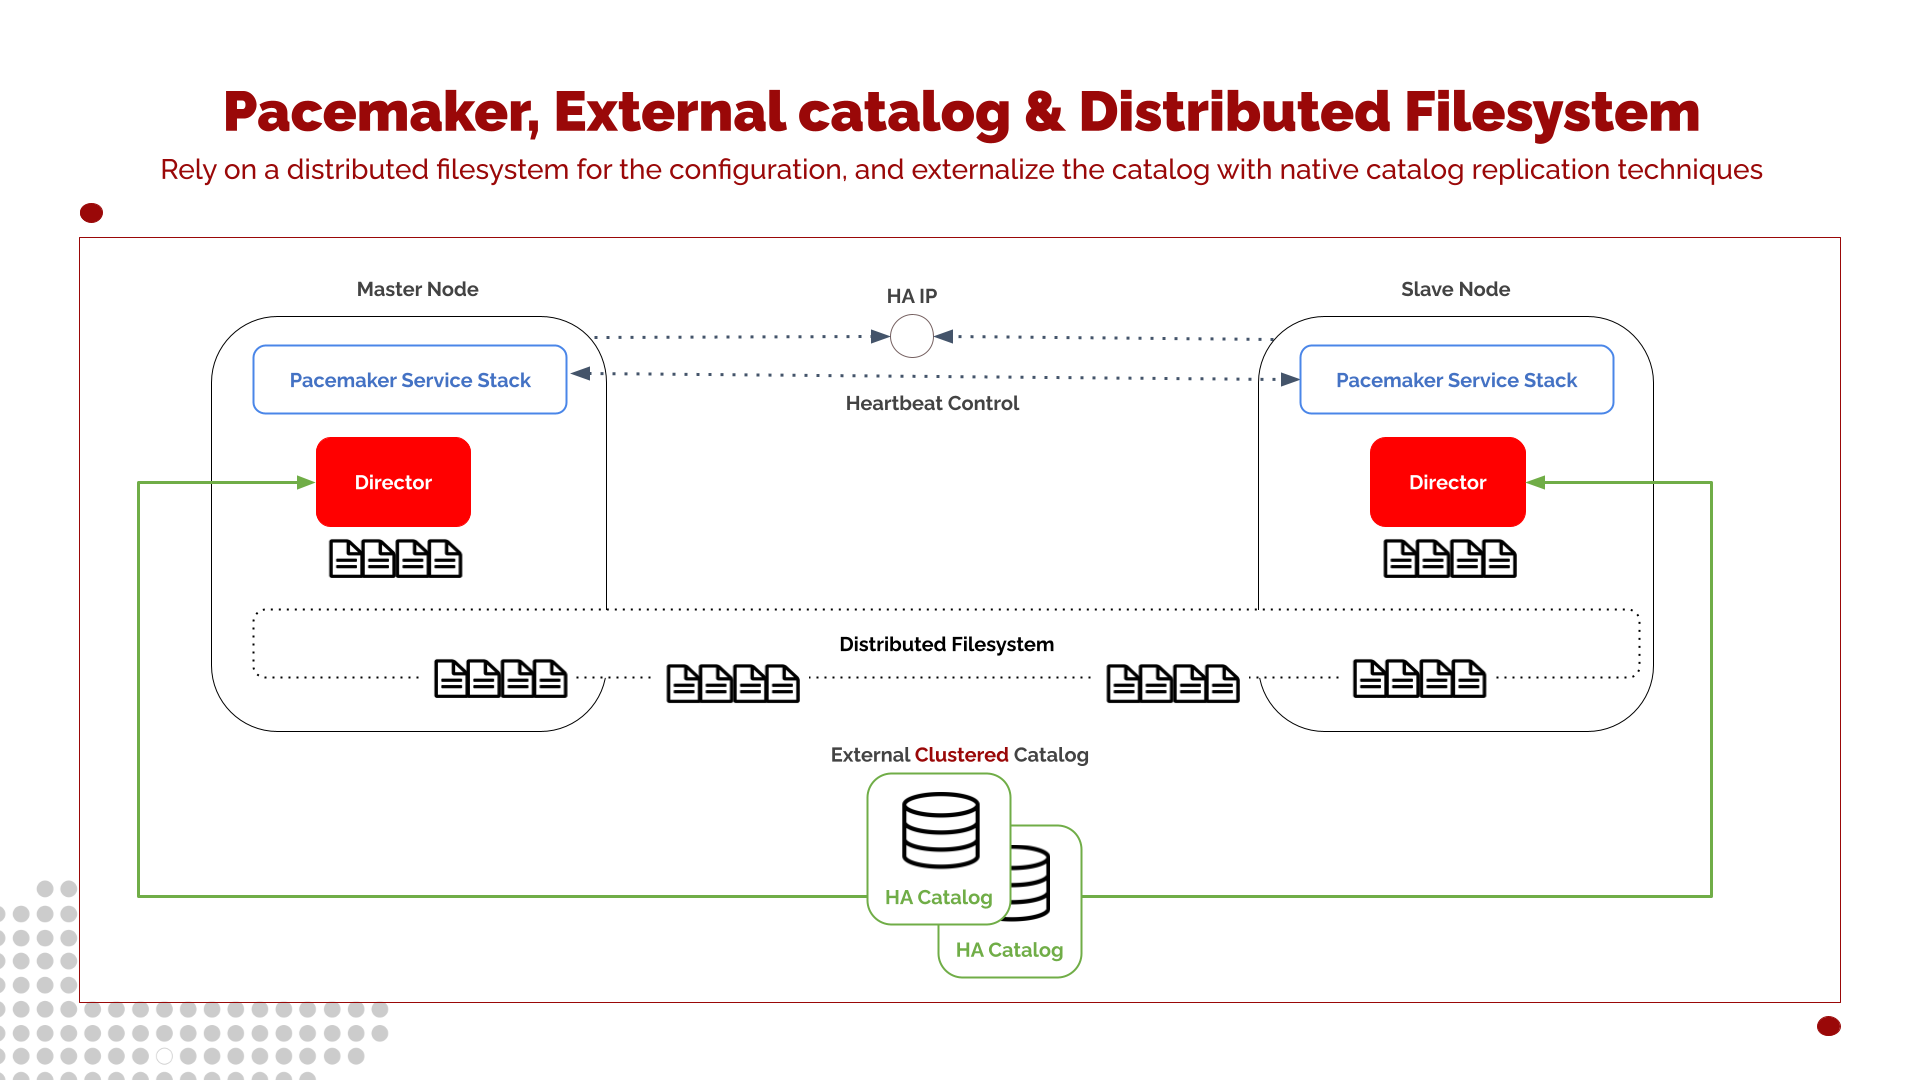
Task: Click the red Director fill swatch on the right
Action: [1447, 482]
